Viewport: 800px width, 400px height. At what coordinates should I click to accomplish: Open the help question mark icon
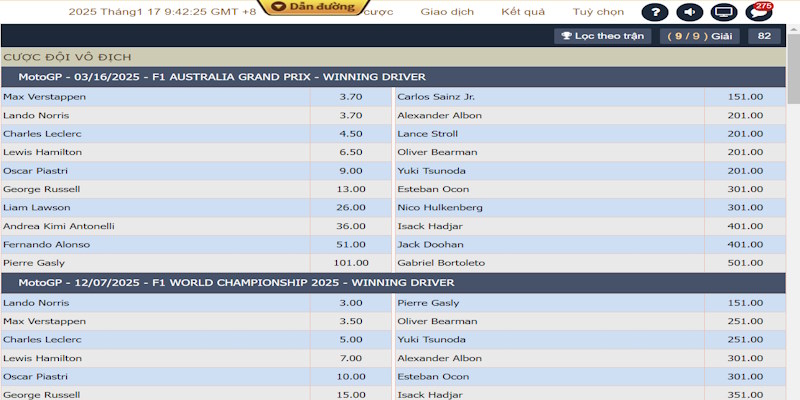click(x=655, y=12)
